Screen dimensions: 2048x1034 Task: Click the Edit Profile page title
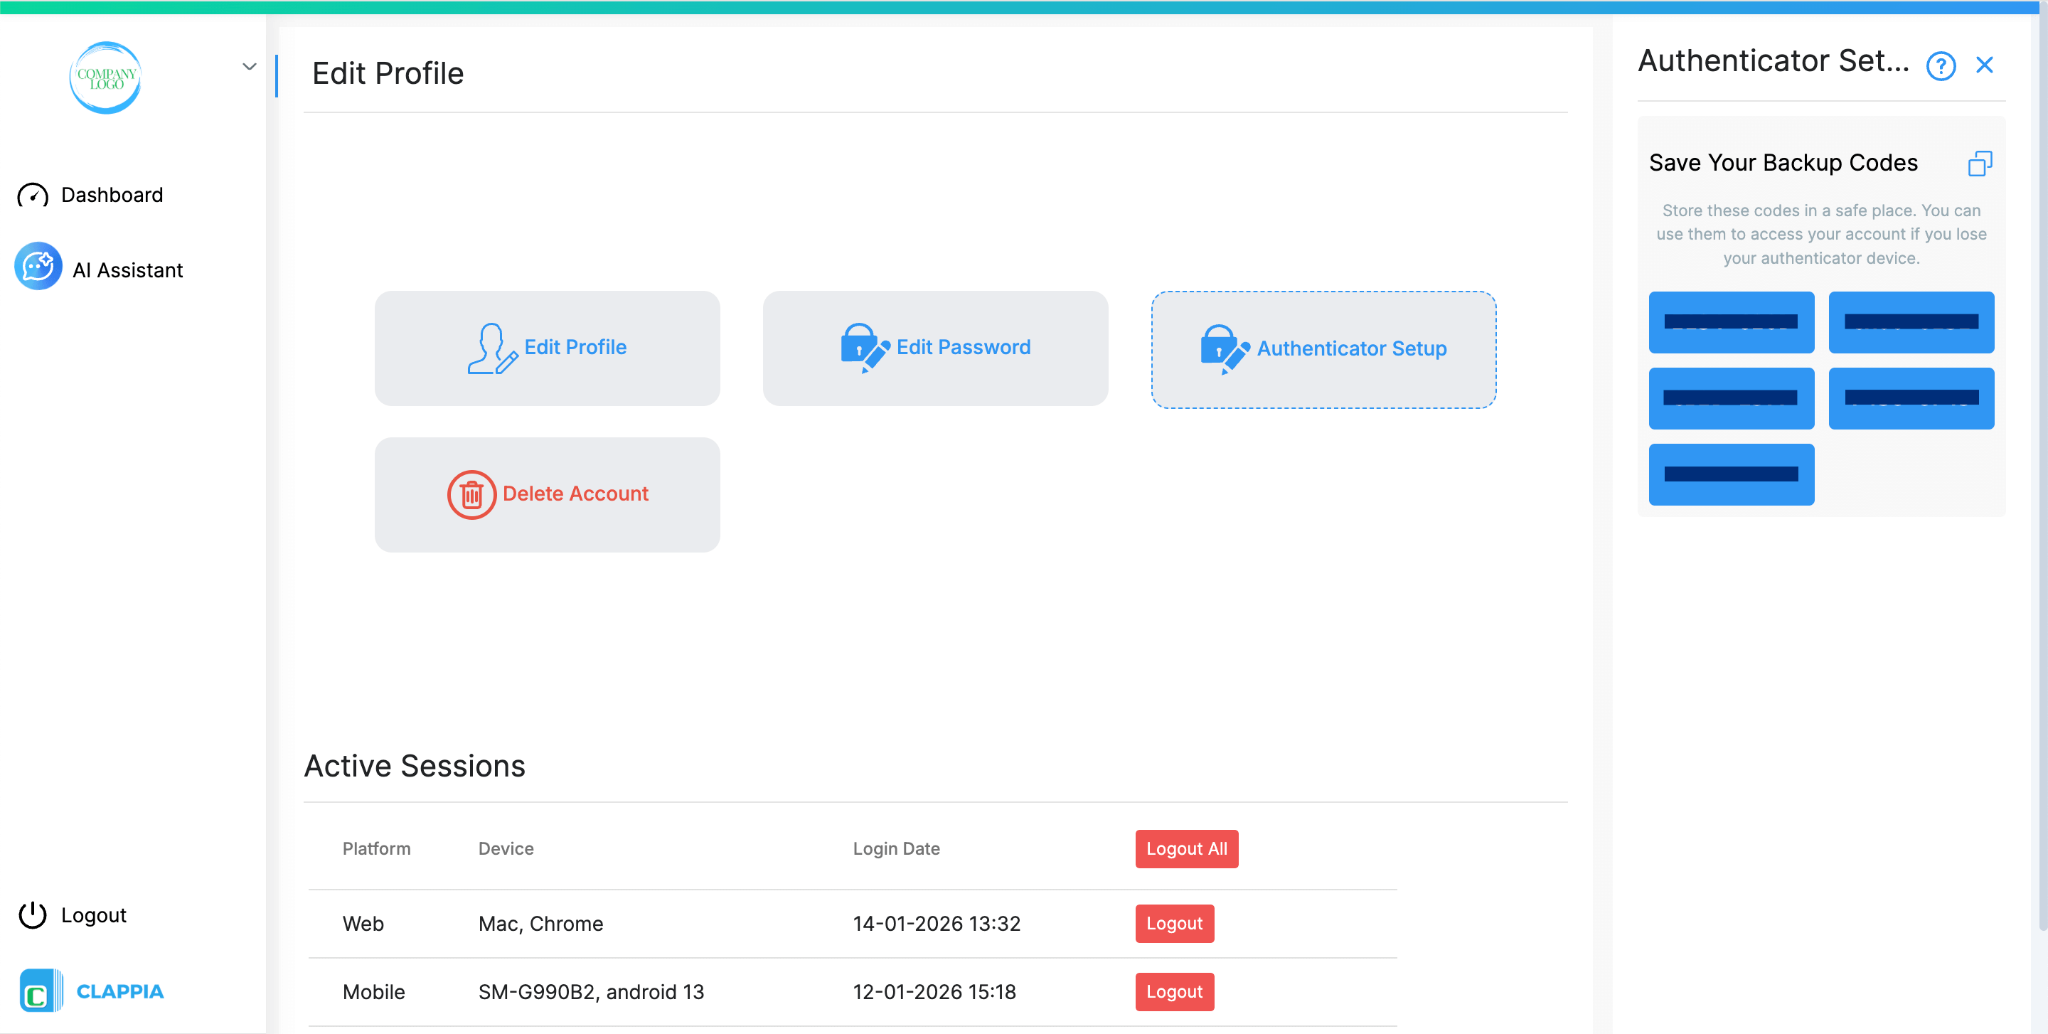pos(388,73)
